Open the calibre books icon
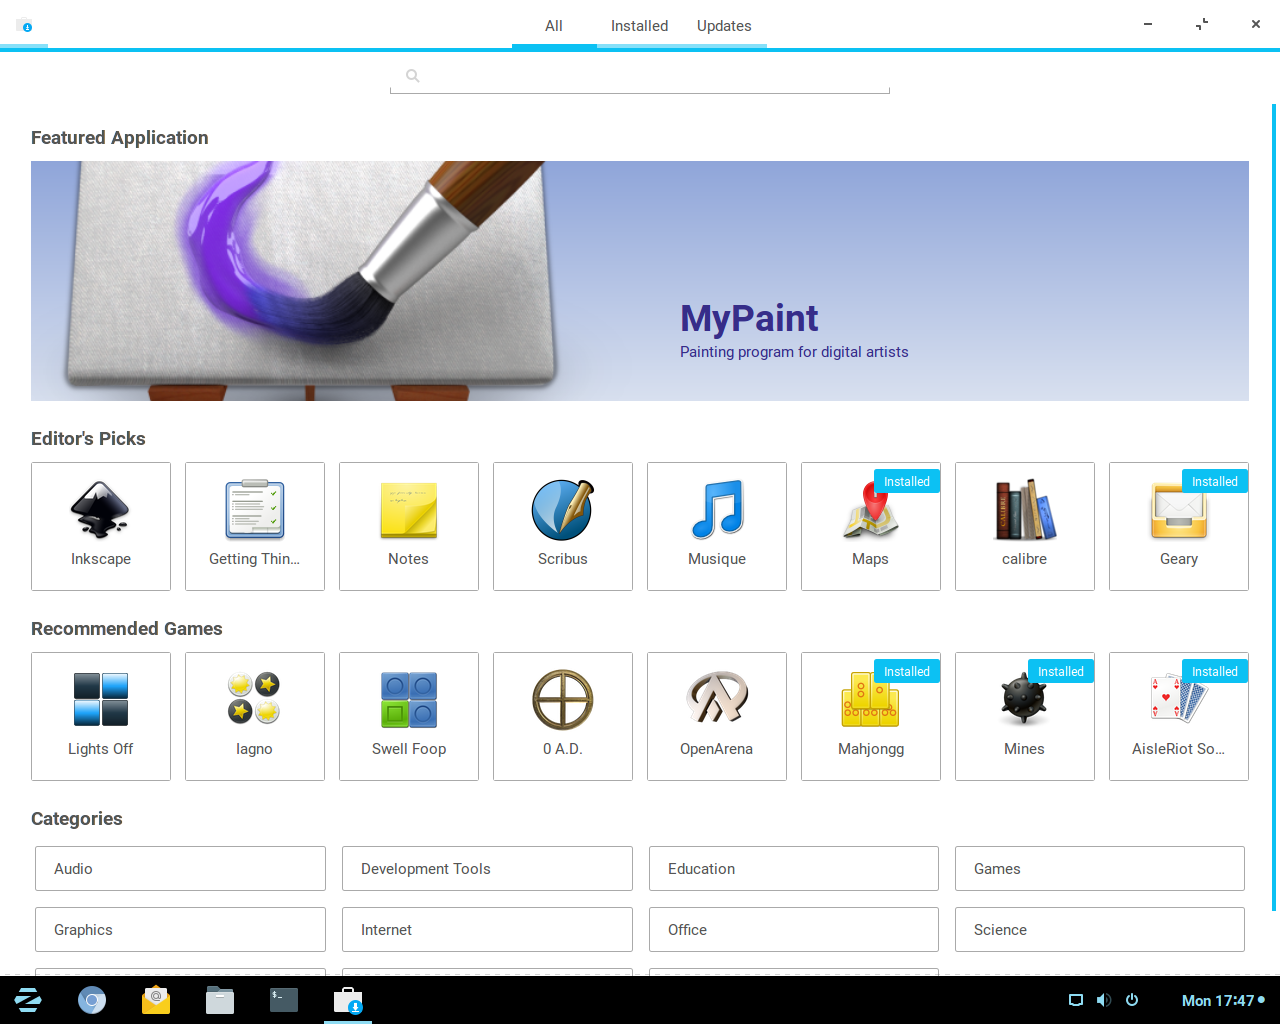Screen dimensions: 1280x1024 click(x=1025, y=510)
